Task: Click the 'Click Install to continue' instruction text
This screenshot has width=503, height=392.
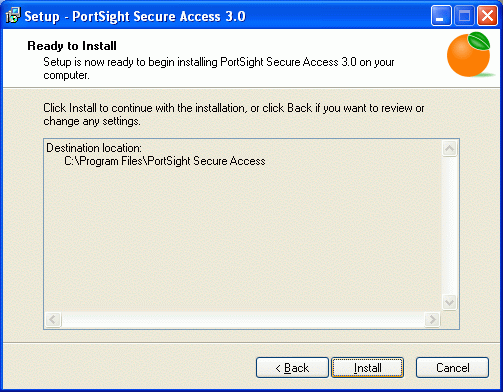Action: pyautogui.click(x=233, y=114)
